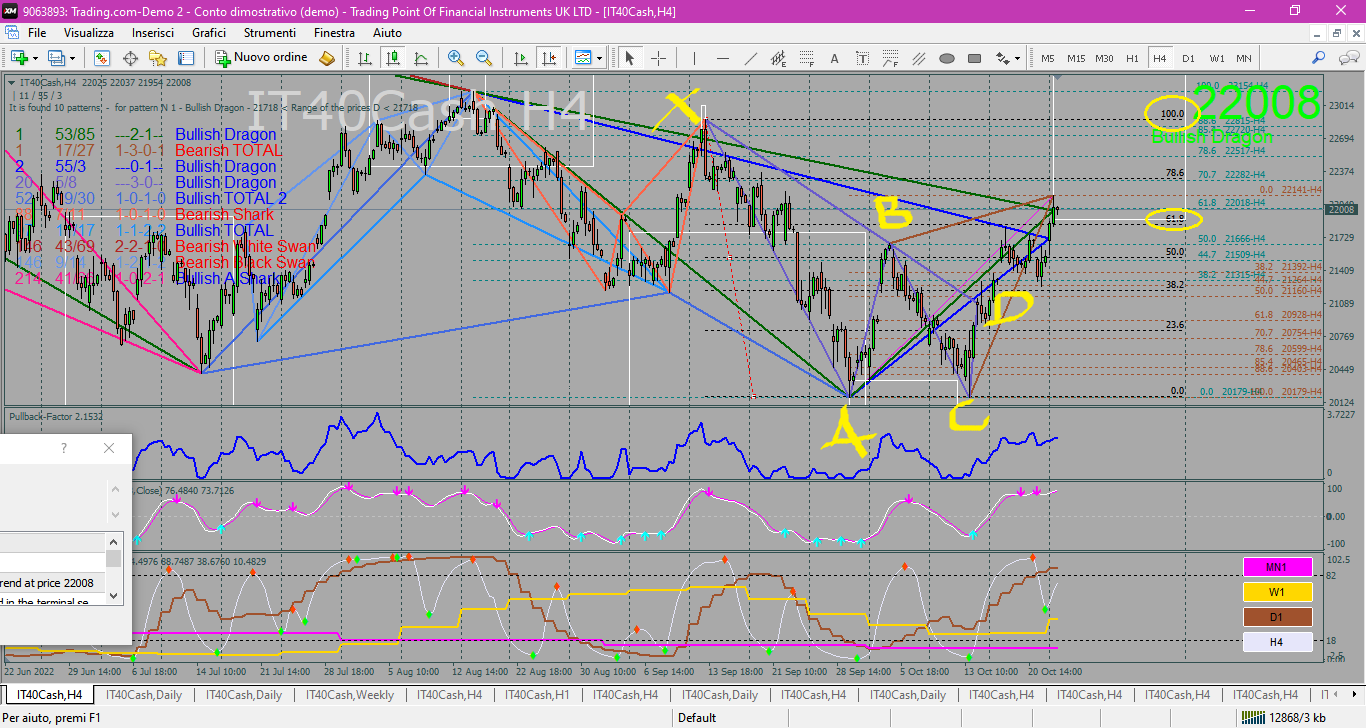
Task: Toggle the Market Watch window icon
Action: tap(102, 58)
